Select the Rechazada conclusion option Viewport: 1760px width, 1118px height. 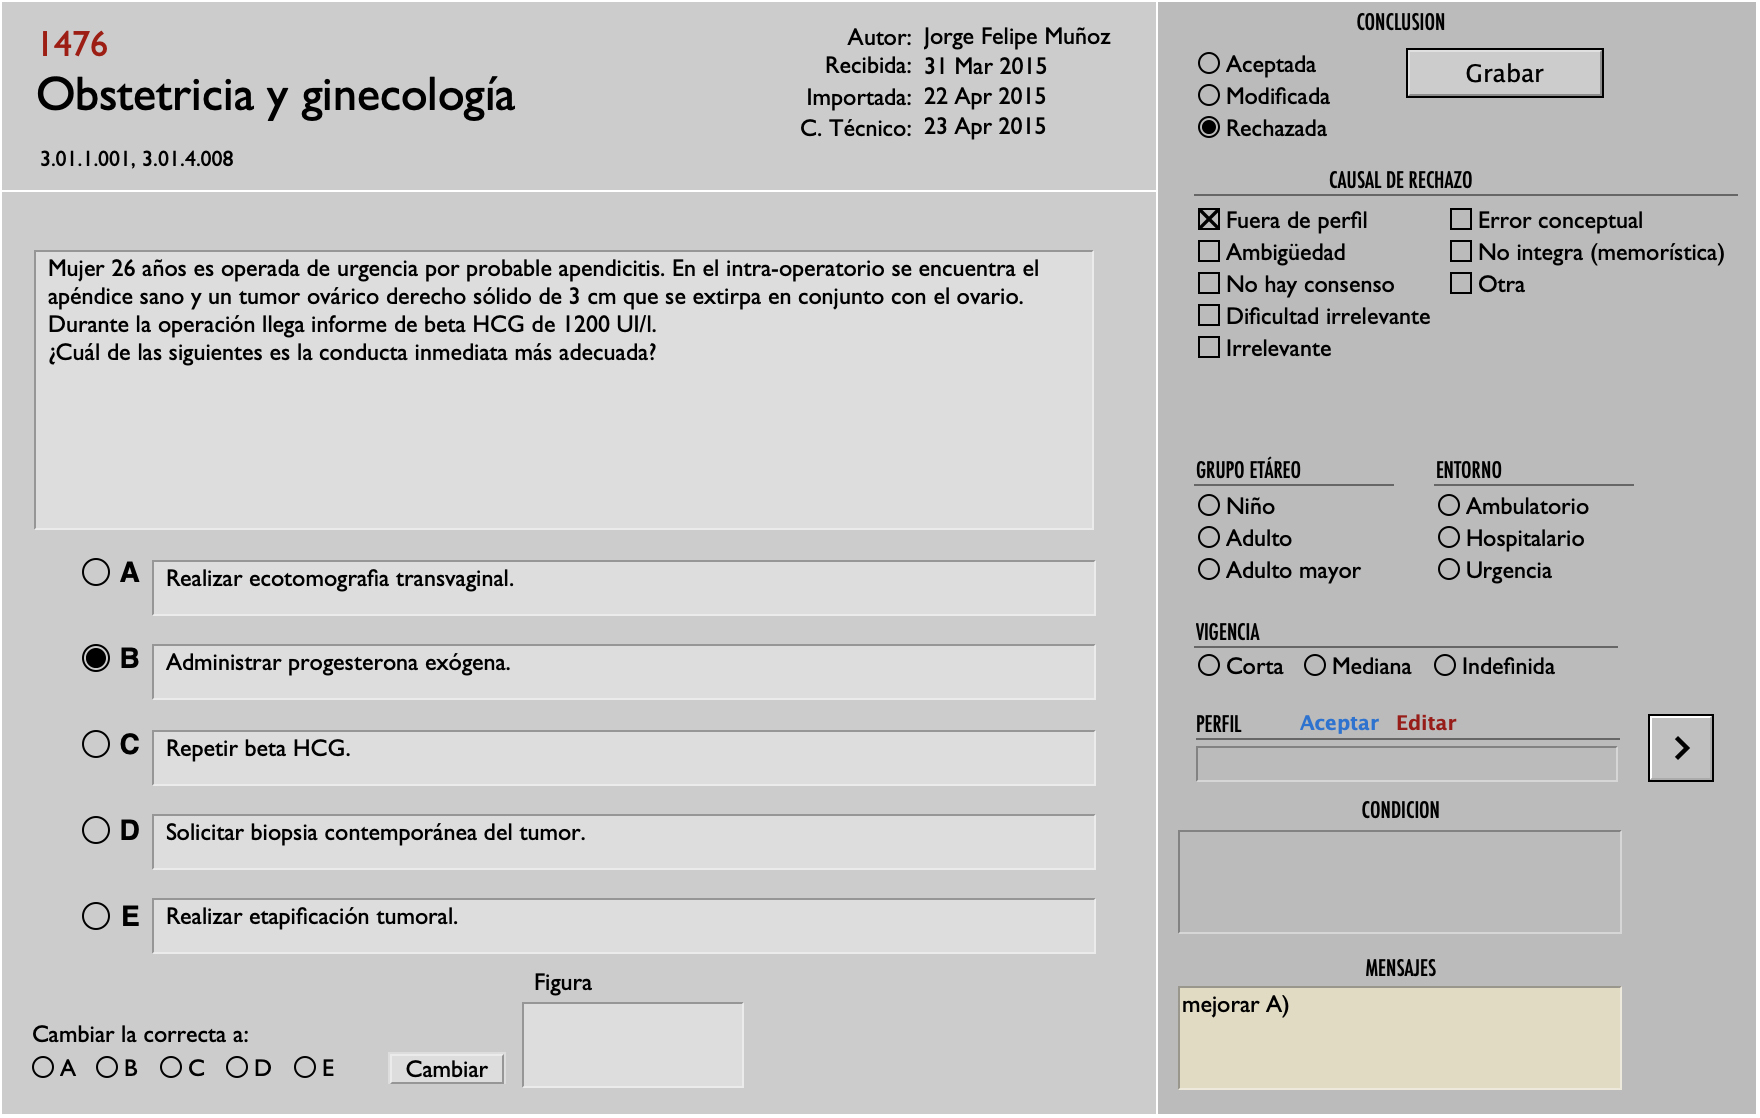(x=1208, y=128)
